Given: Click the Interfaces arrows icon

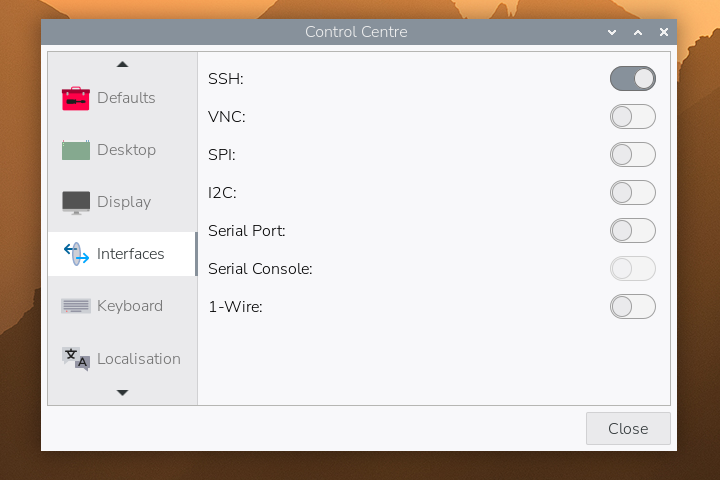Looking at the screenshot, I should pyautogui.click(x=76, y=254).
